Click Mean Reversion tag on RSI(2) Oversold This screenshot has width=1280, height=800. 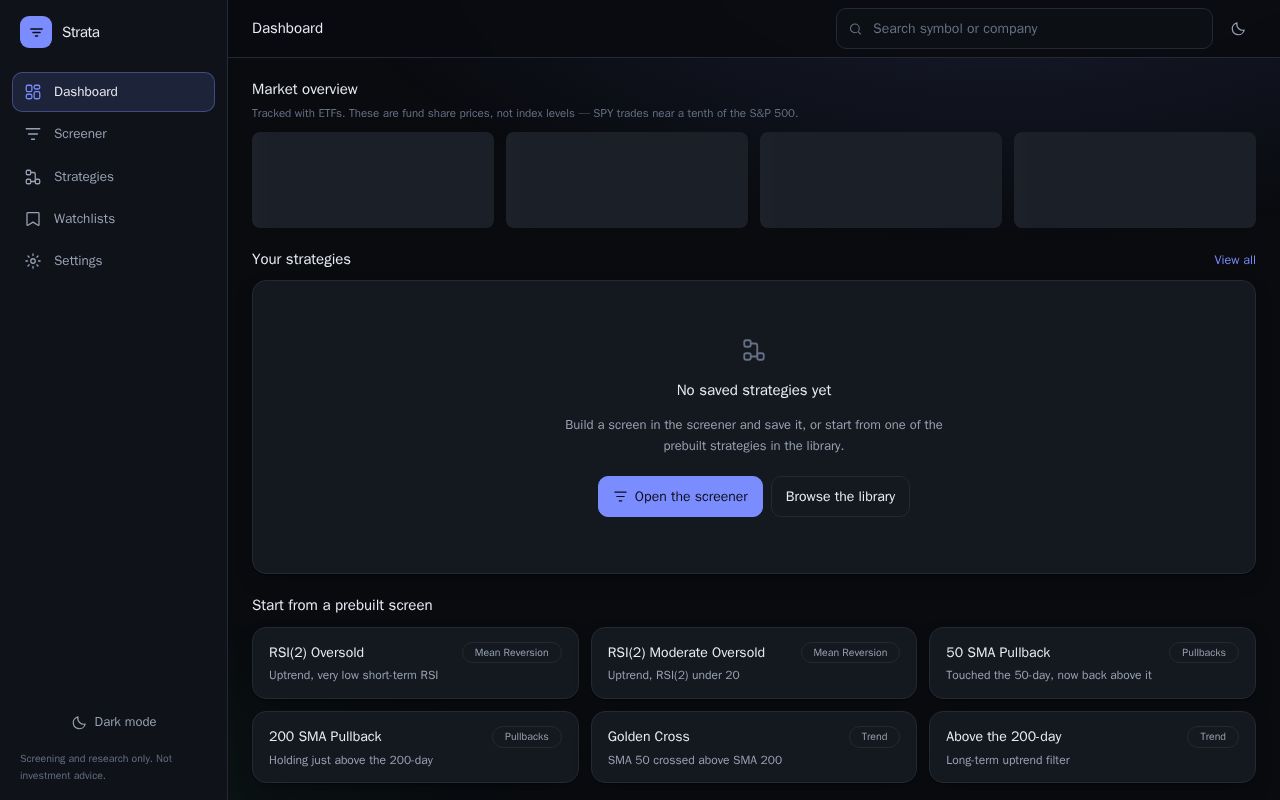click(511, 653)
